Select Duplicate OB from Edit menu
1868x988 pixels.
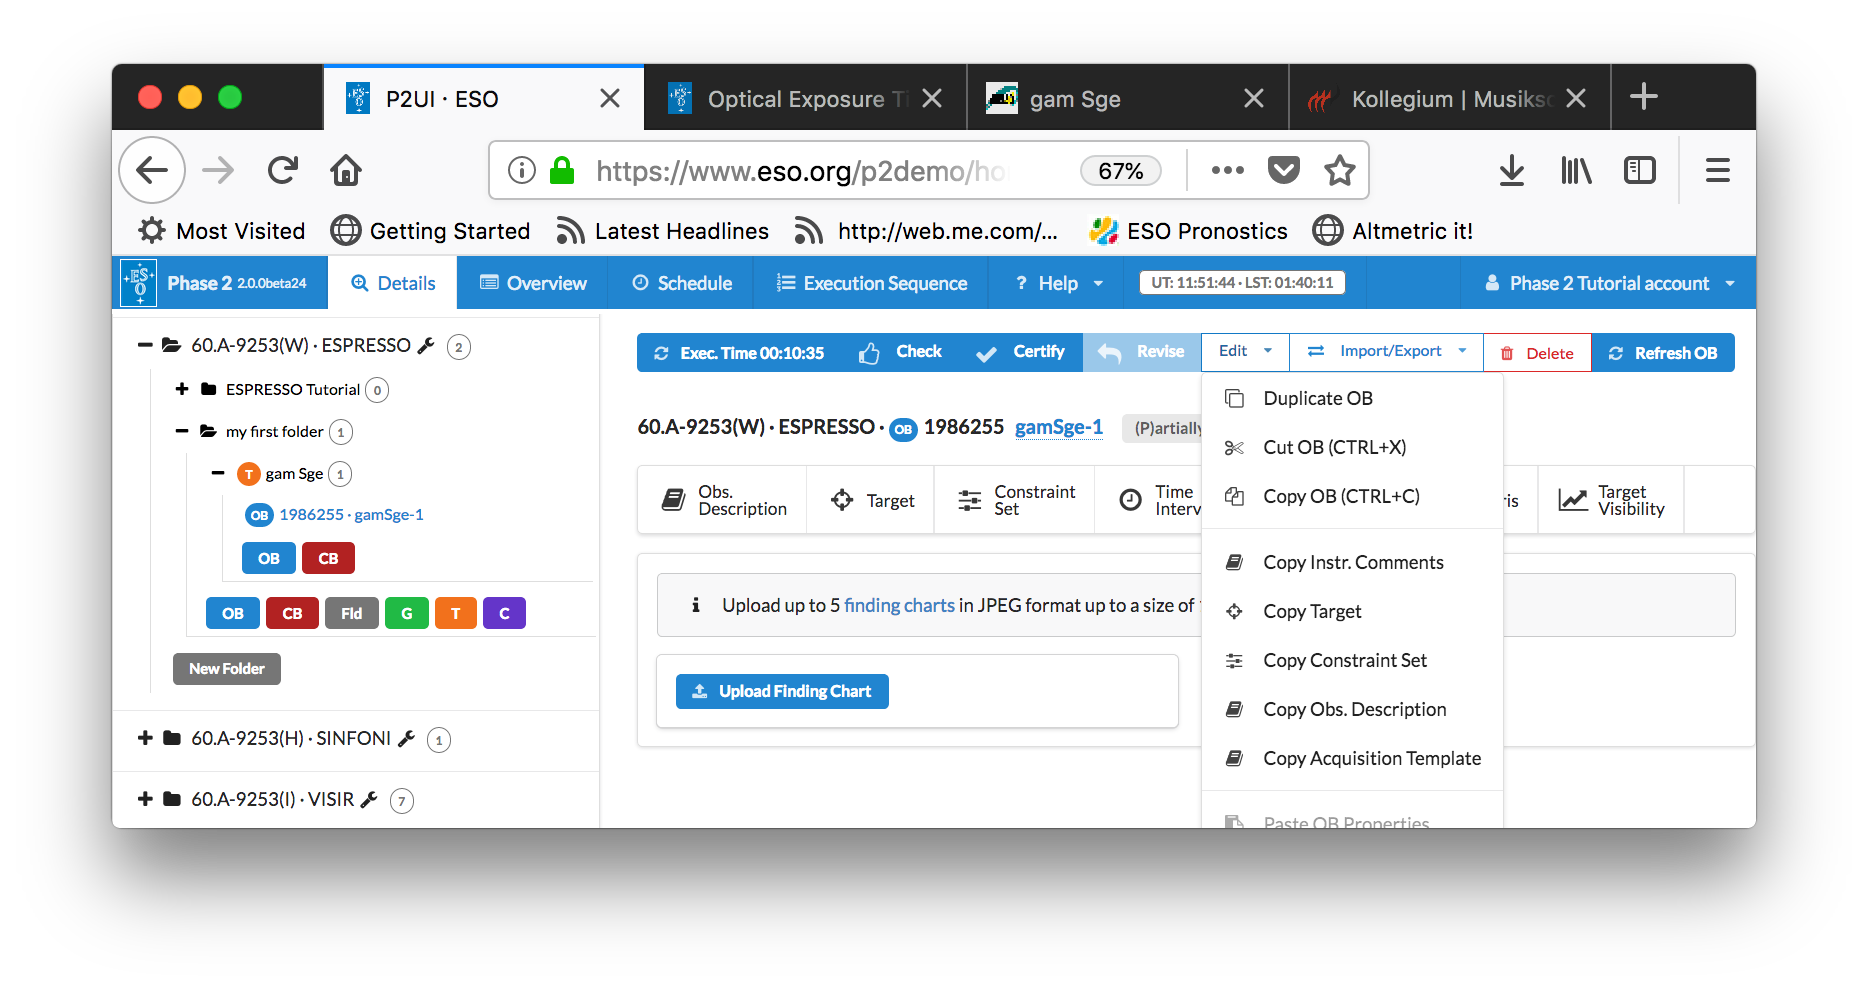[1317, 399]
